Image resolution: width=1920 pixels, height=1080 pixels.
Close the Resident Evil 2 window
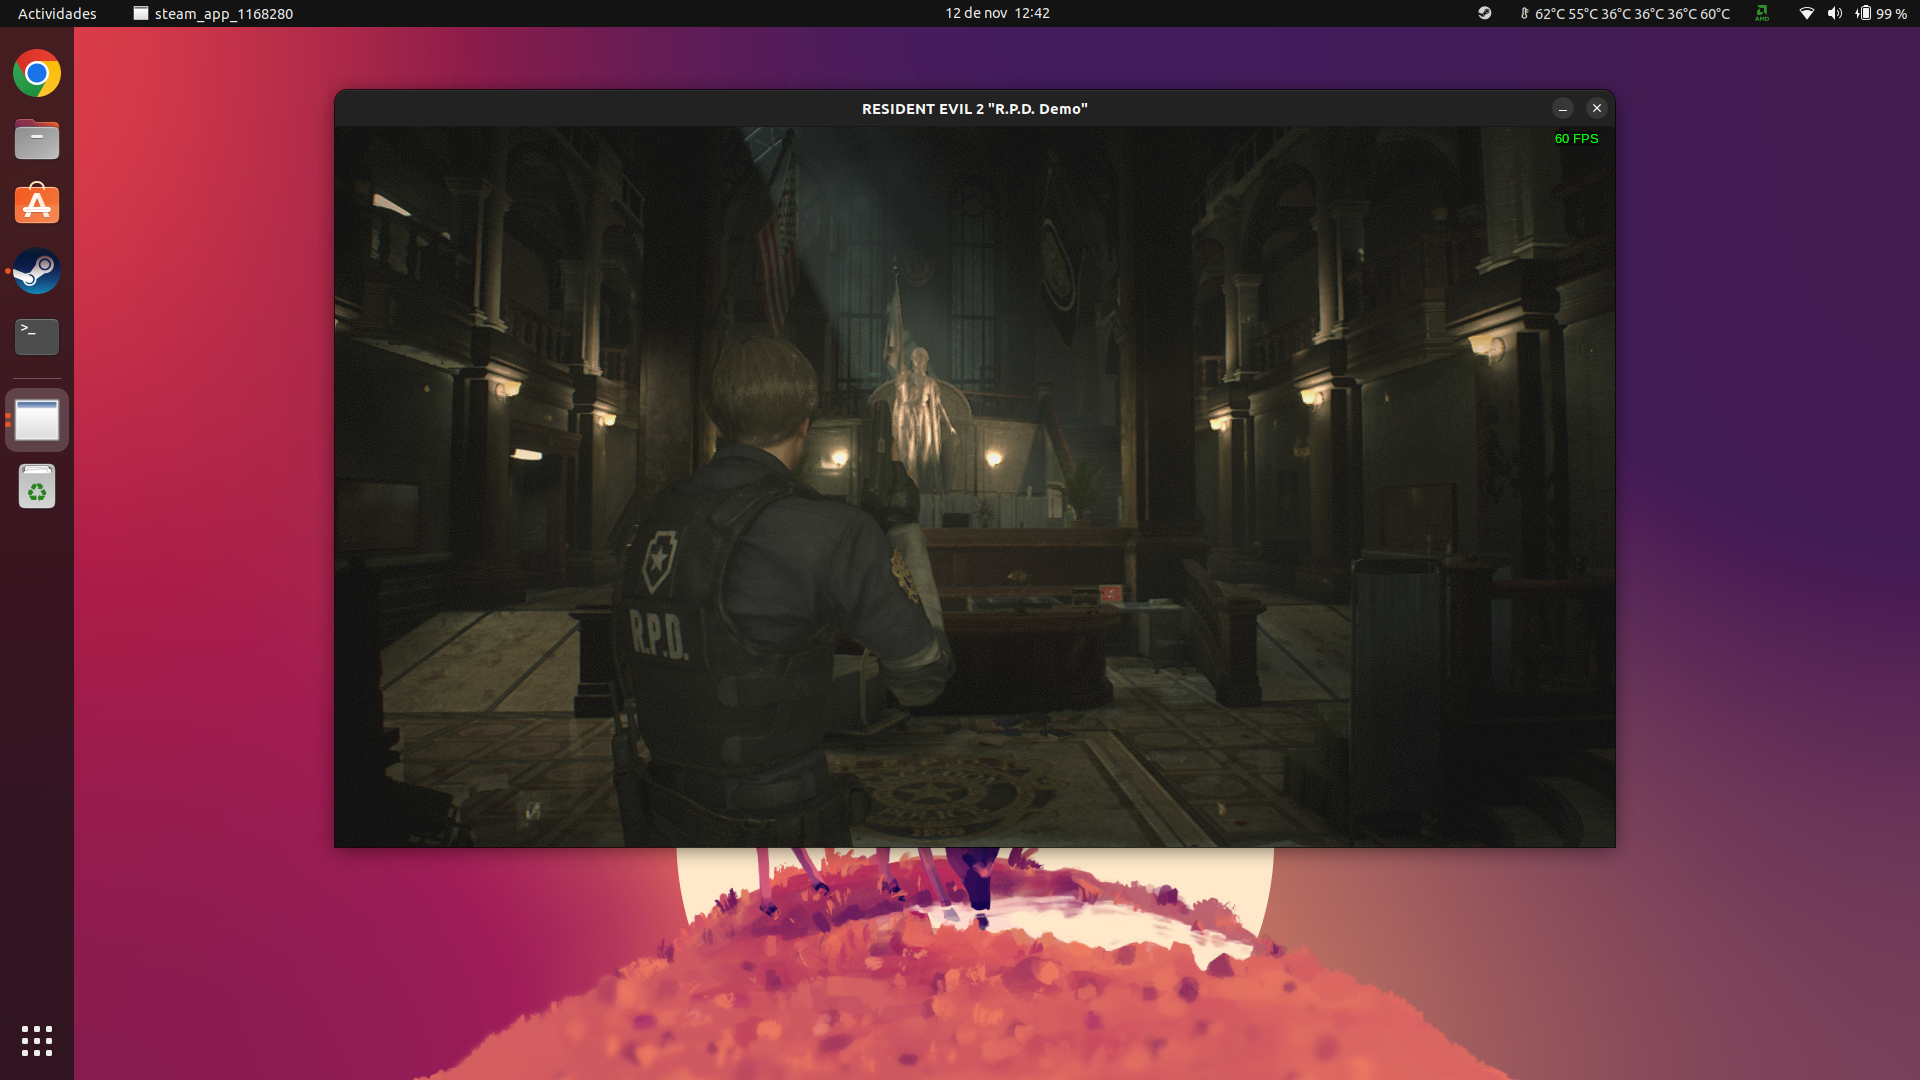(x=1597, y=108)
